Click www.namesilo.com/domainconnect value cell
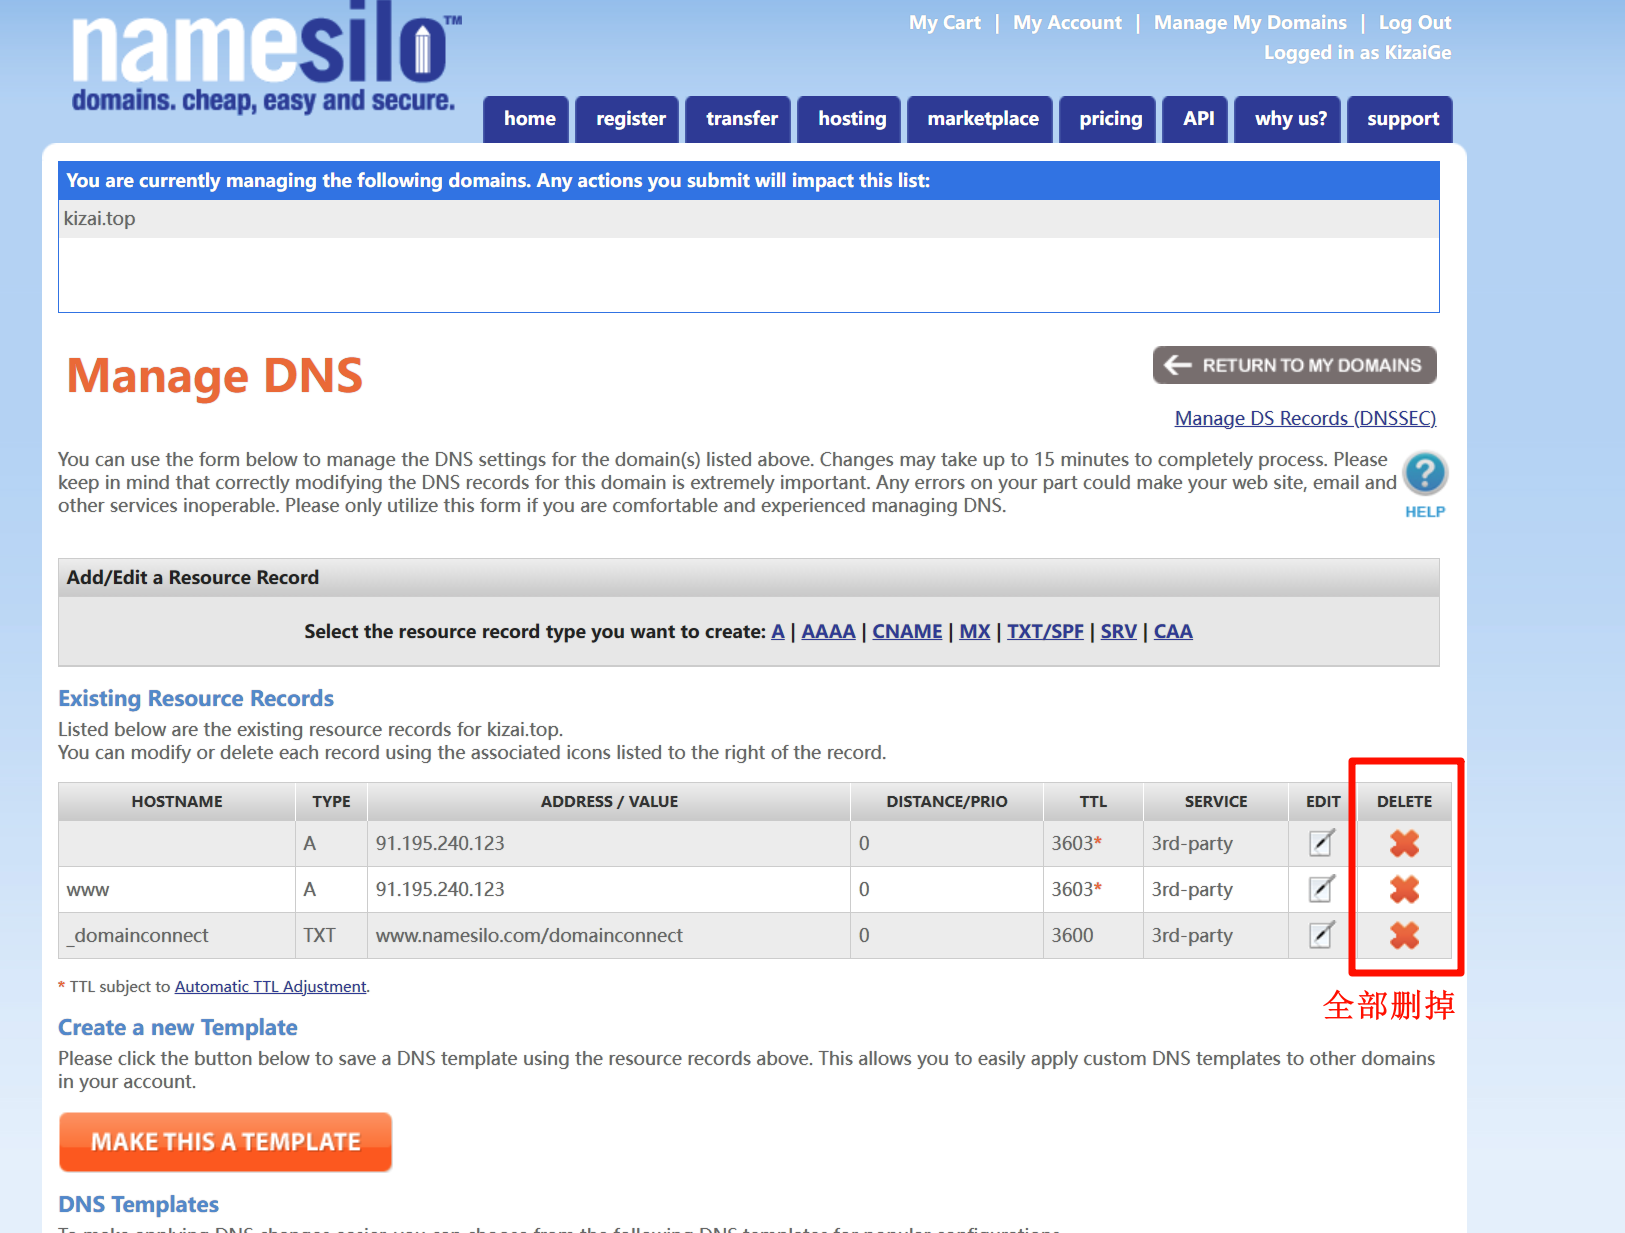The height and width of the screenshot is (1233, 1625). [x=609, y=936]
